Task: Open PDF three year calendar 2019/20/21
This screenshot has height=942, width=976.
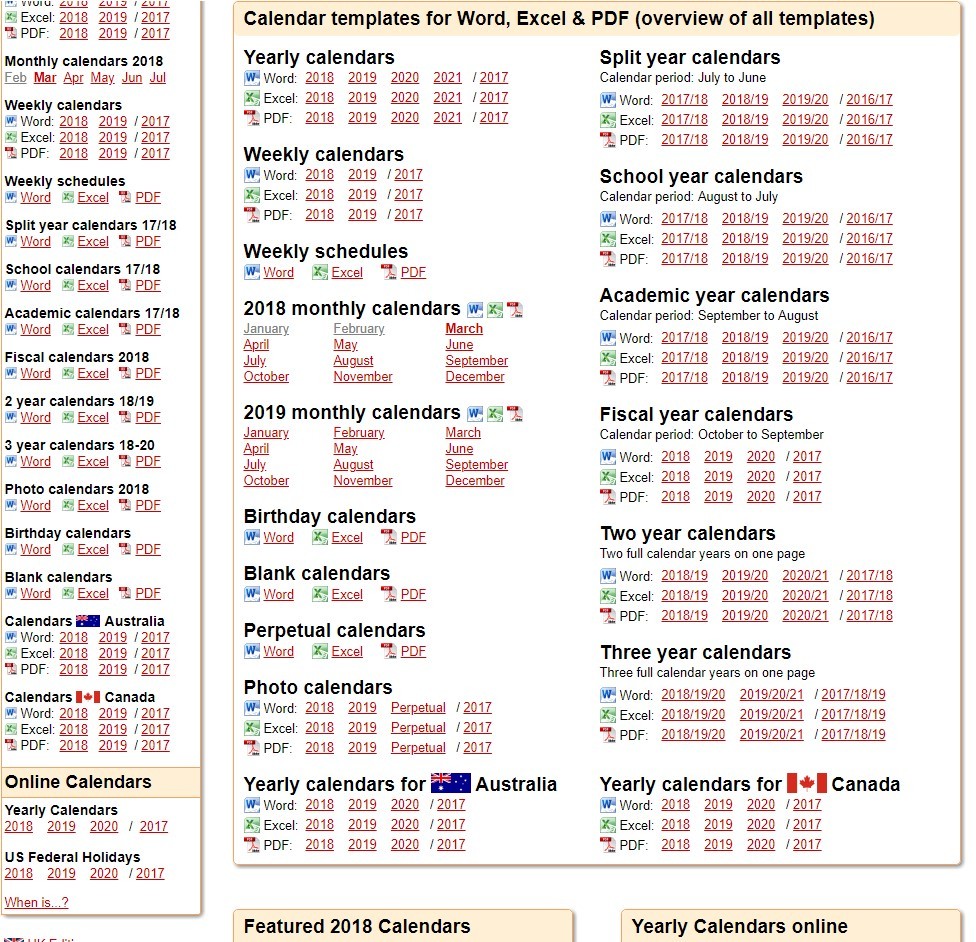Action: pyautogui.click(x=771, y=735)
